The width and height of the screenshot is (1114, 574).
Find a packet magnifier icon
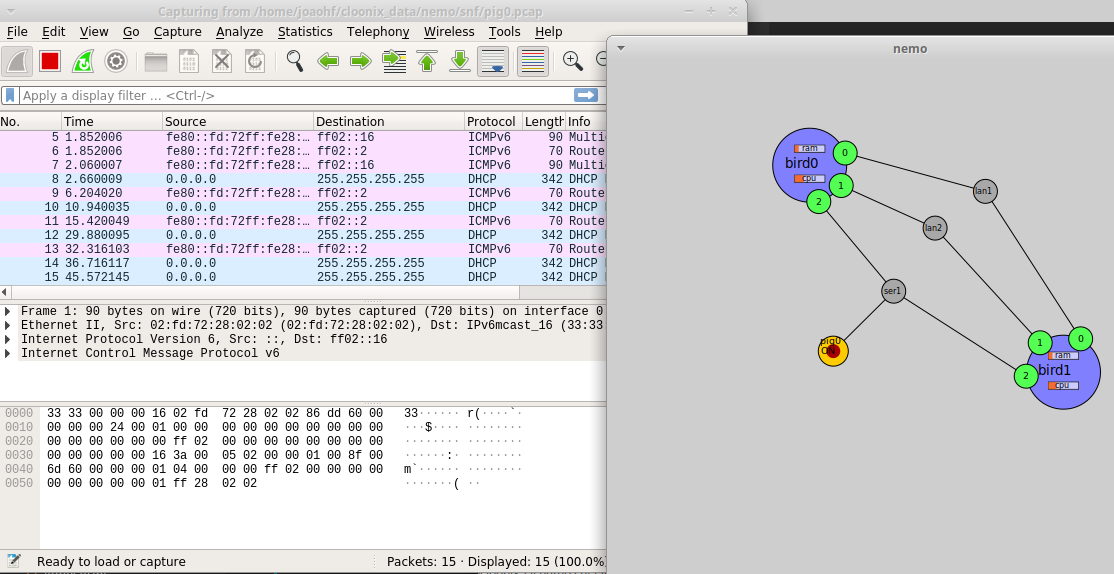[294, 61]
